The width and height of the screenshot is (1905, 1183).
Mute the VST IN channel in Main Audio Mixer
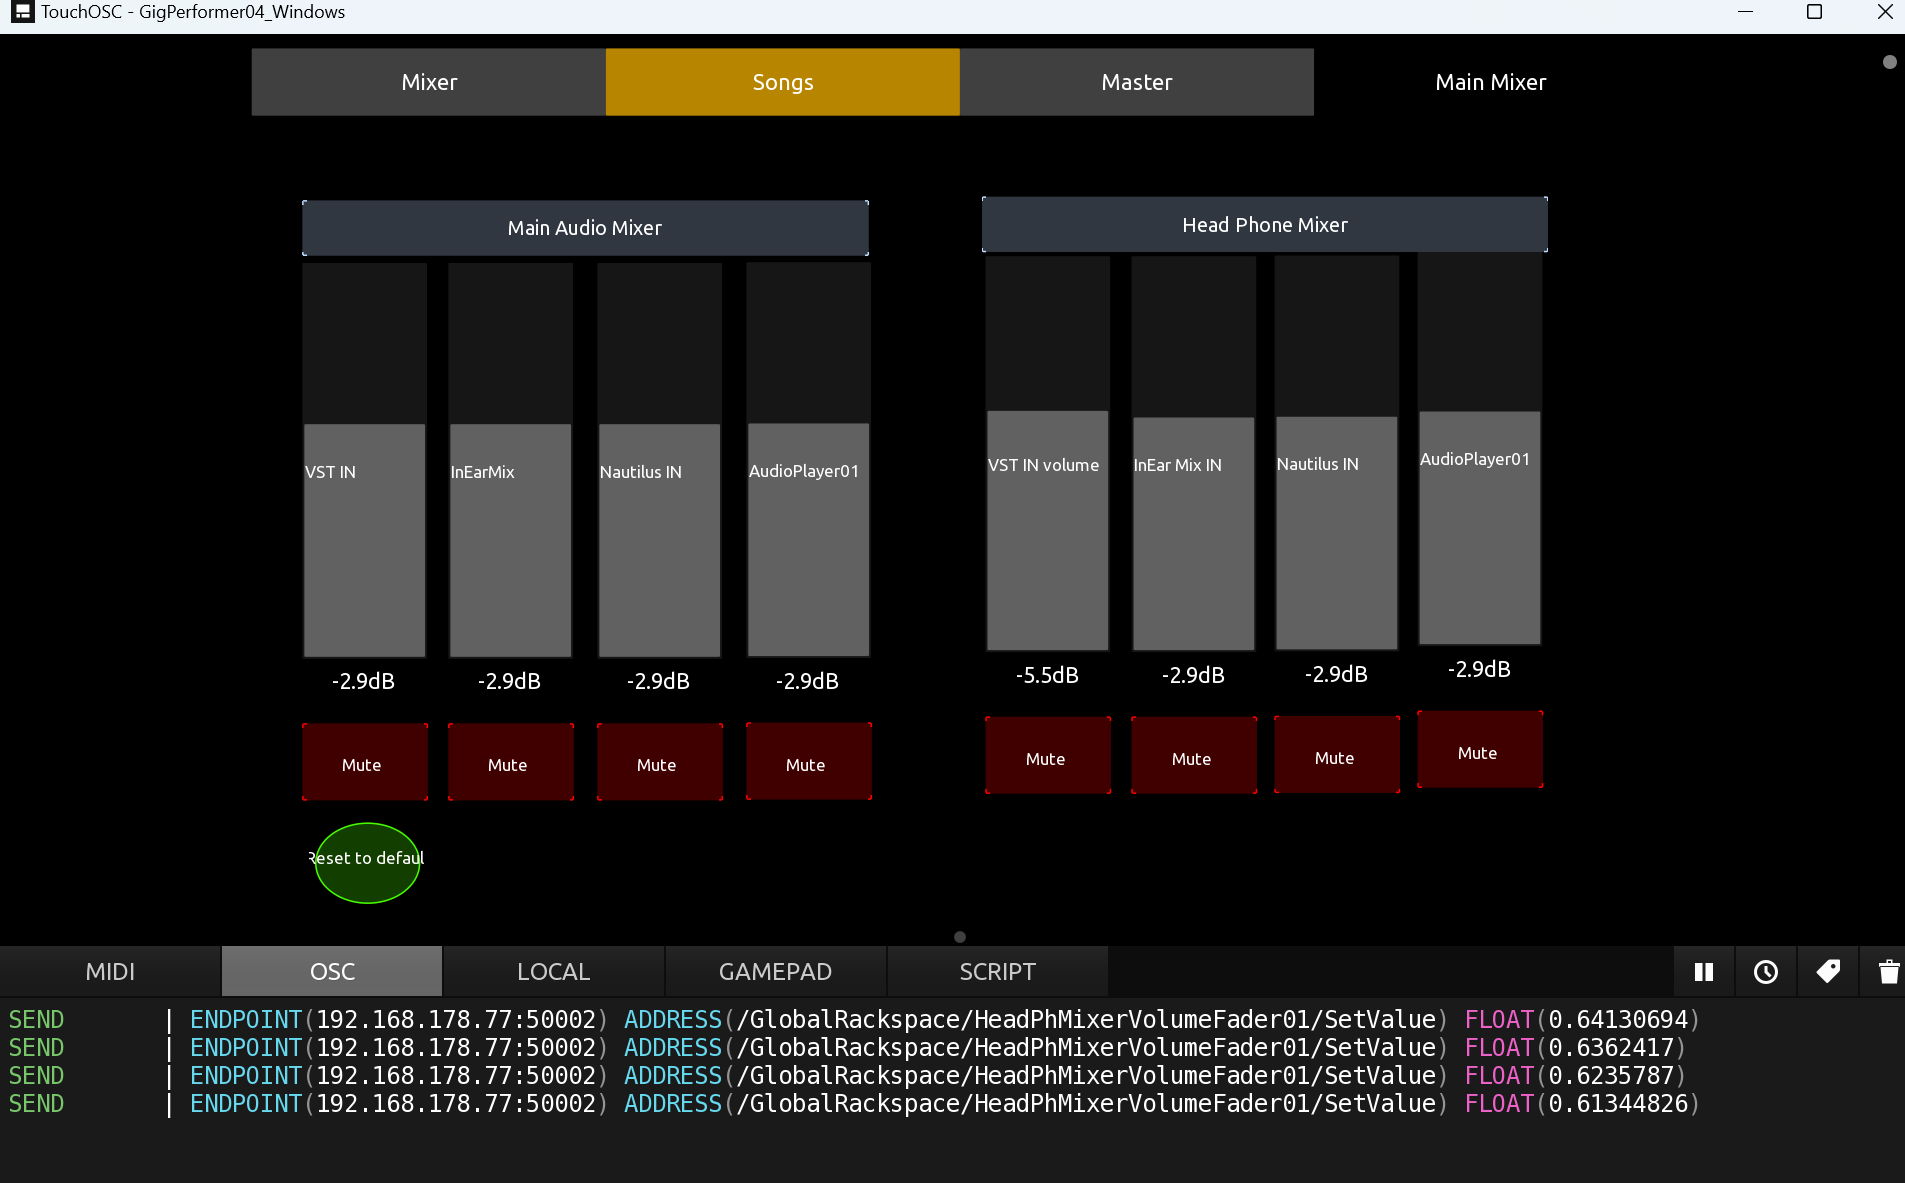[365, 762]
